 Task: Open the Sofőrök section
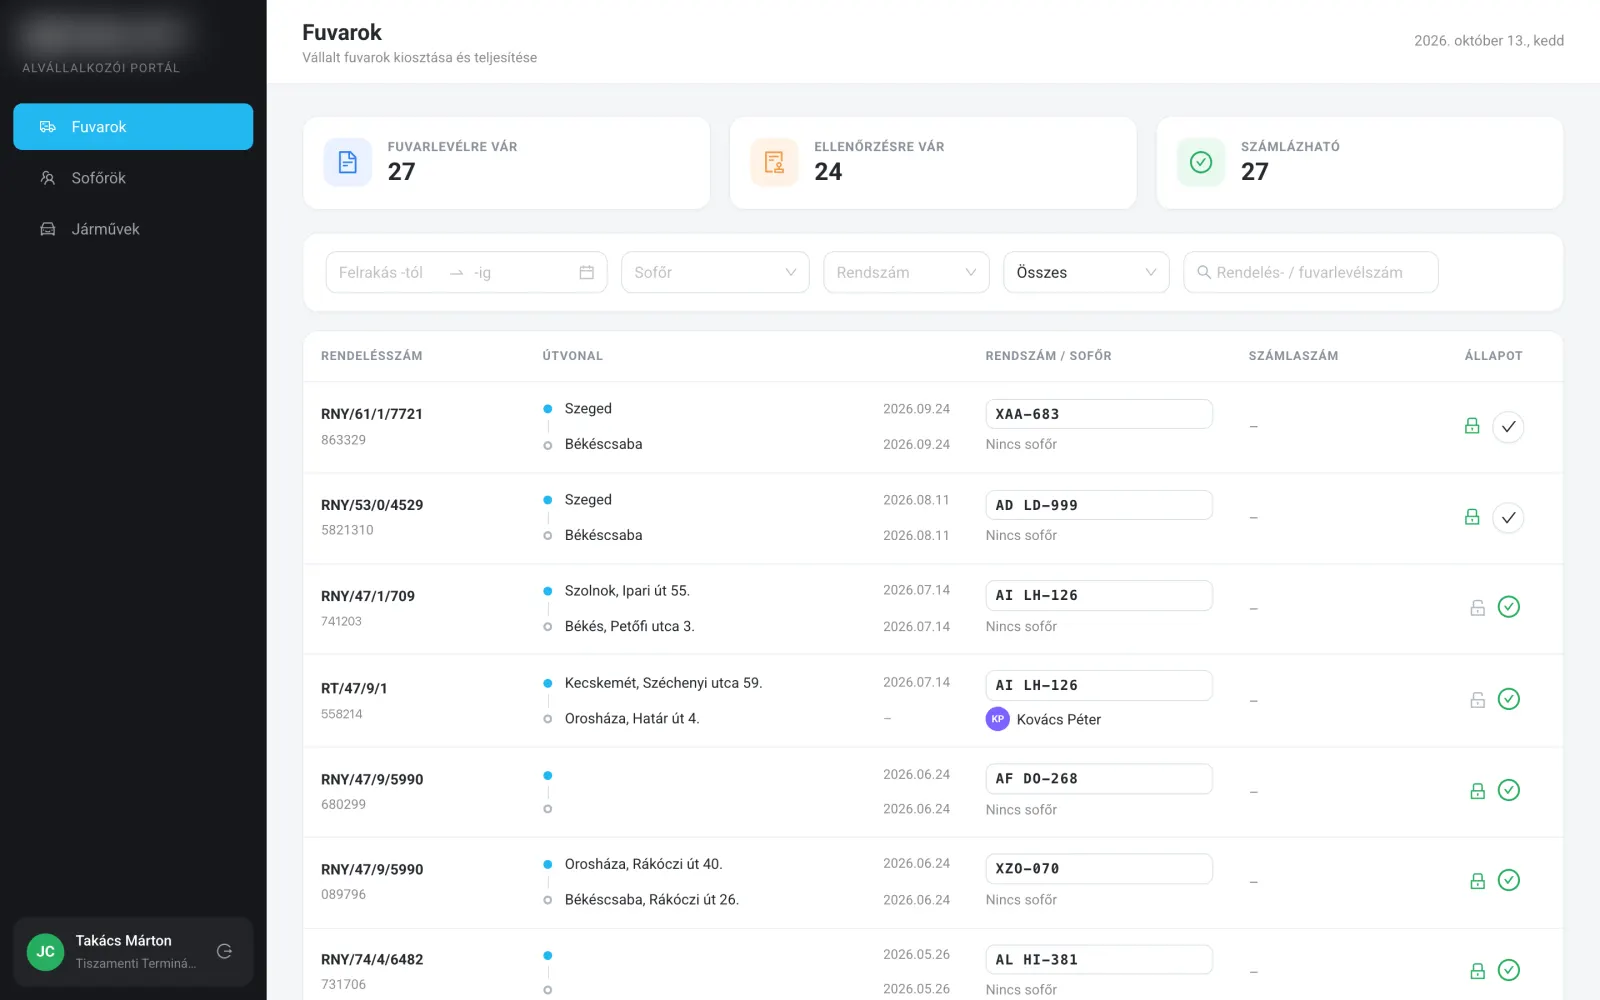point(133,178)
